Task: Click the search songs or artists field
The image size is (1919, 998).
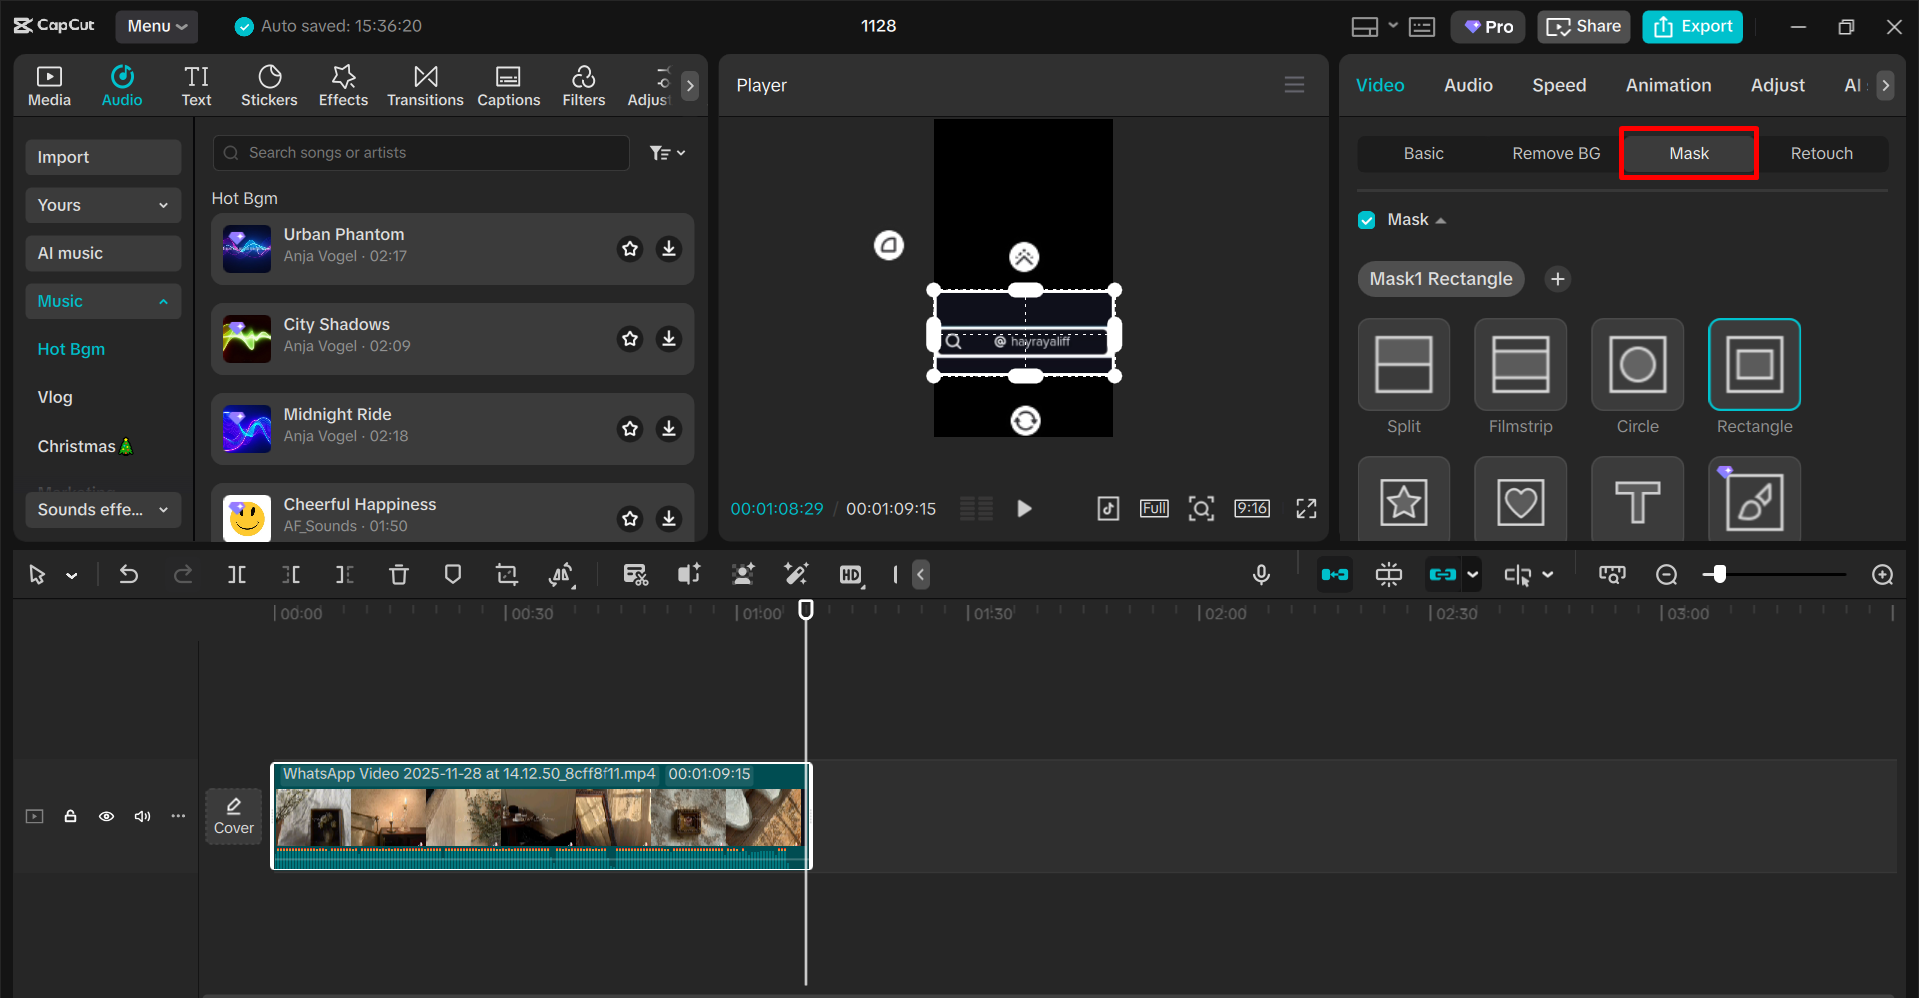Action: 420,152
